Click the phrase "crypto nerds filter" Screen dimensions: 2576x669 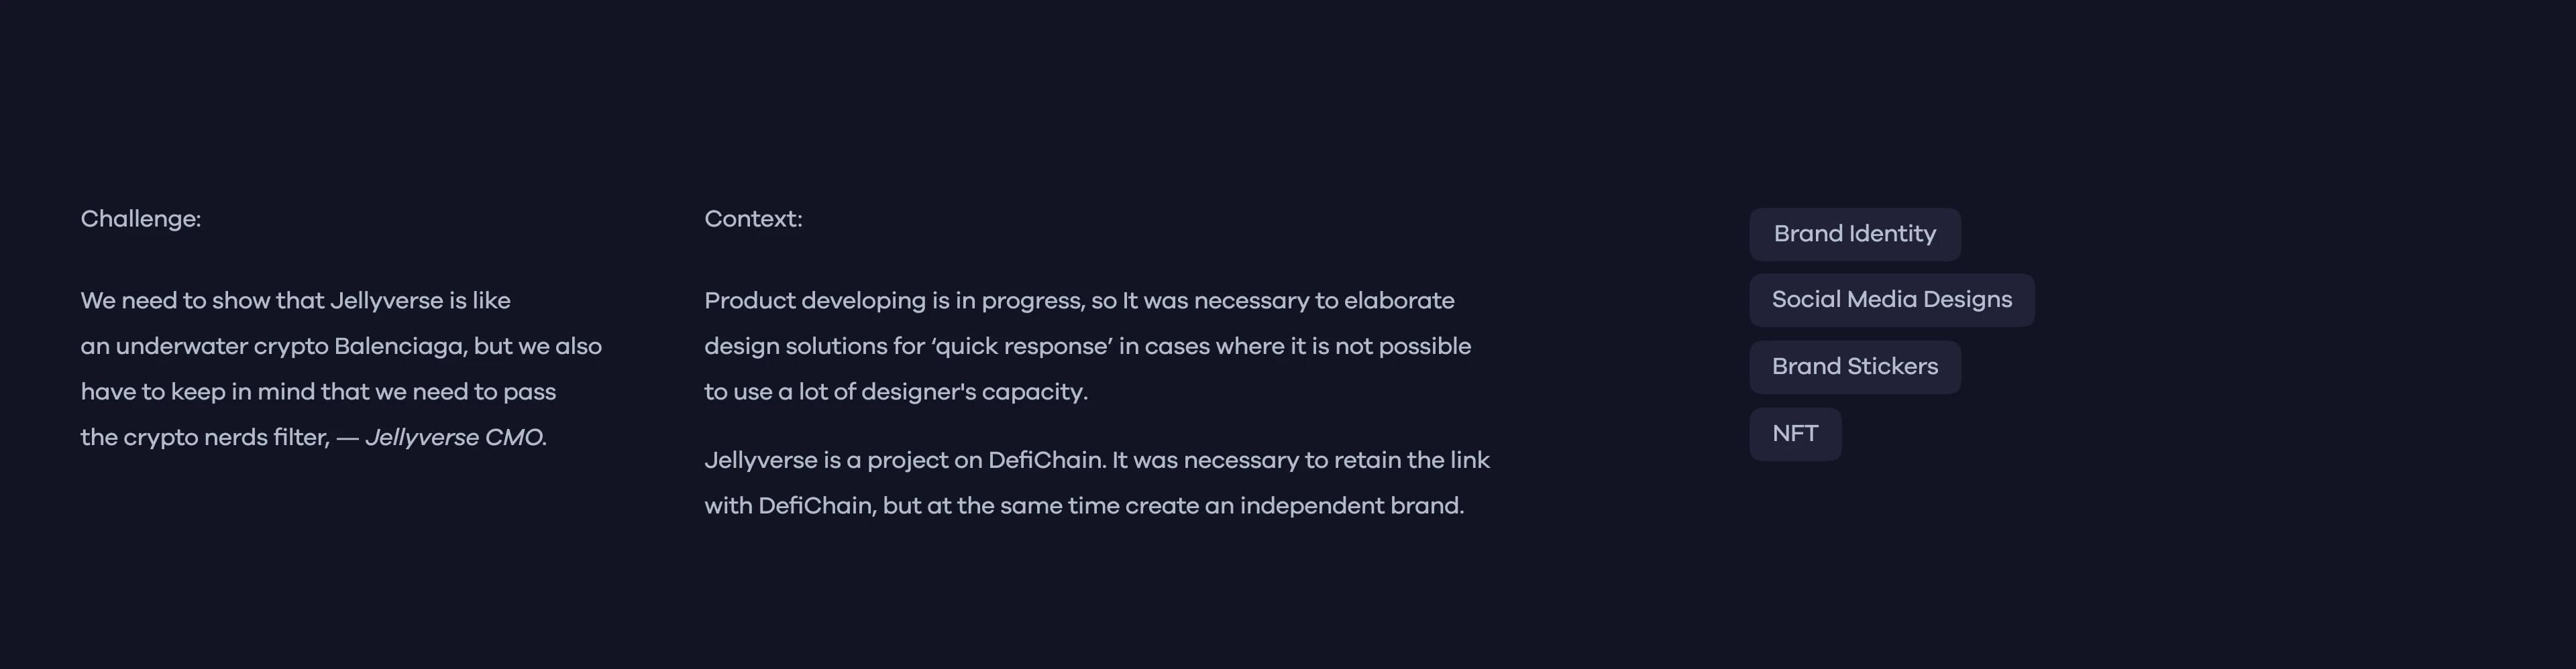click(226, 438)
